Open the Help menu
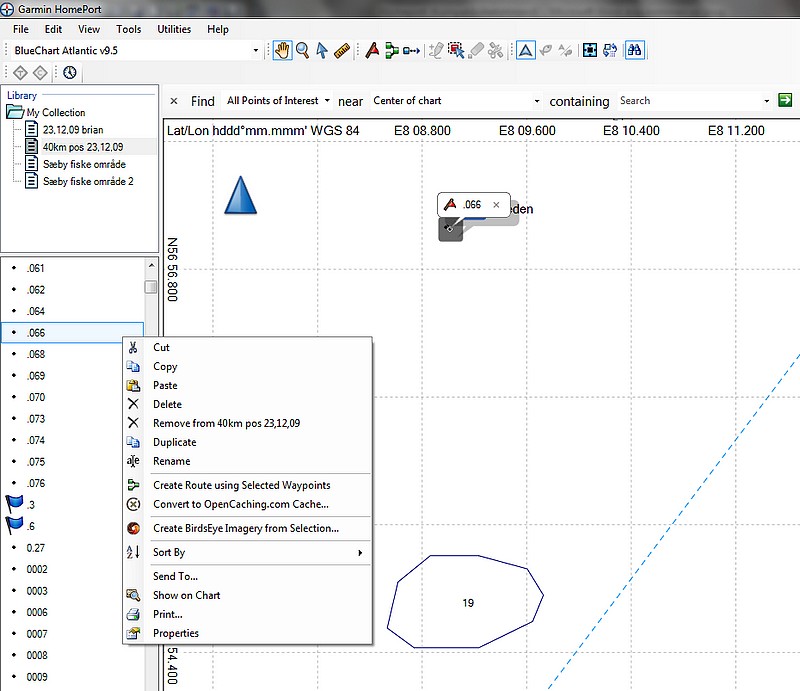The image size is (800, 691). pos(218,29)
